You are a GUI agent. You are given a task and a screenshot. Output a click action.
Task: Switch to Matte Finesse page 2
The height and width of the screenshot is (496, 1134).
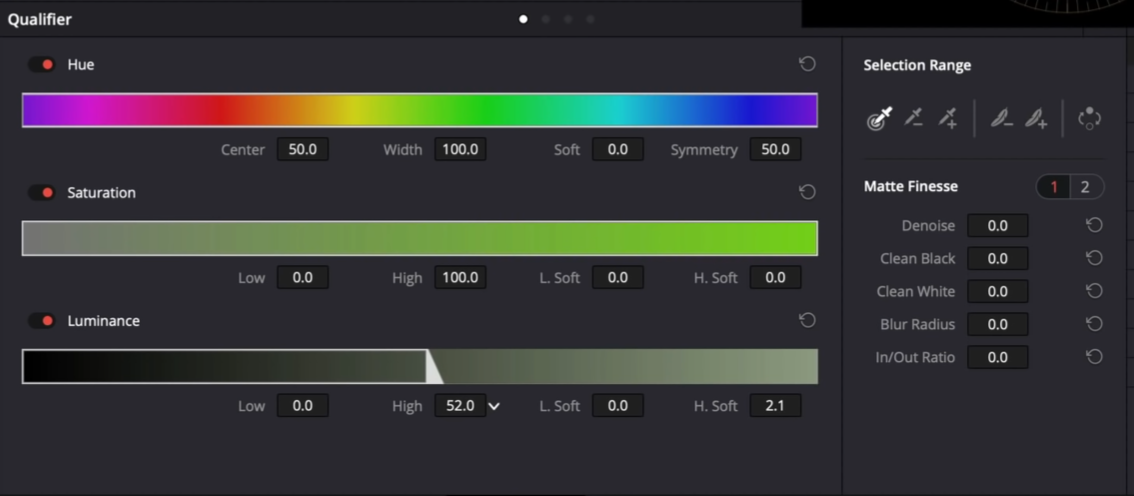pyautogui.click(x=1085, y=187)
